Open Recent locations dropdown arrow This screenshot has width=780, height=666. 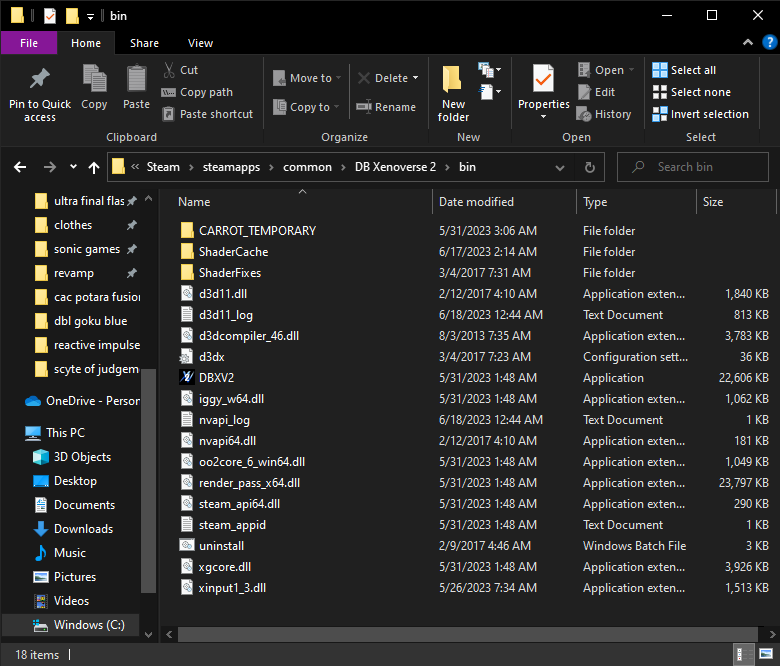(73, 167)
